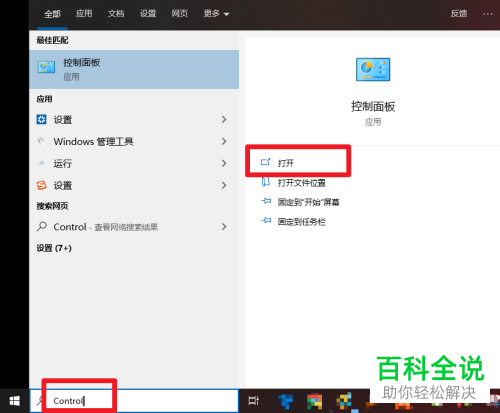
Task: Click the pin icon for 固定到开始屏幕
Action: [x=266, y=201]
